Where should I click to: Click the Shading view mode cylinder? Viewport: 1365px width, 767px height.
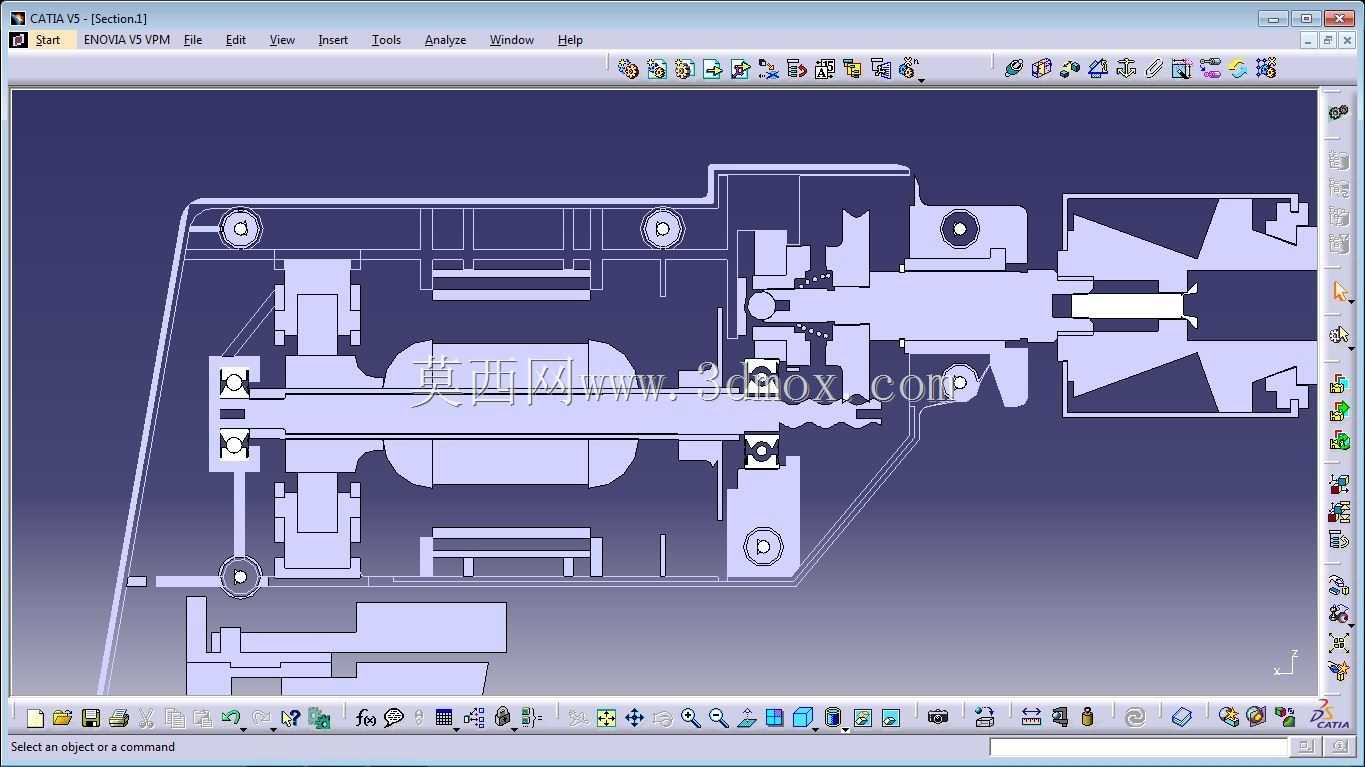point(832,718)
